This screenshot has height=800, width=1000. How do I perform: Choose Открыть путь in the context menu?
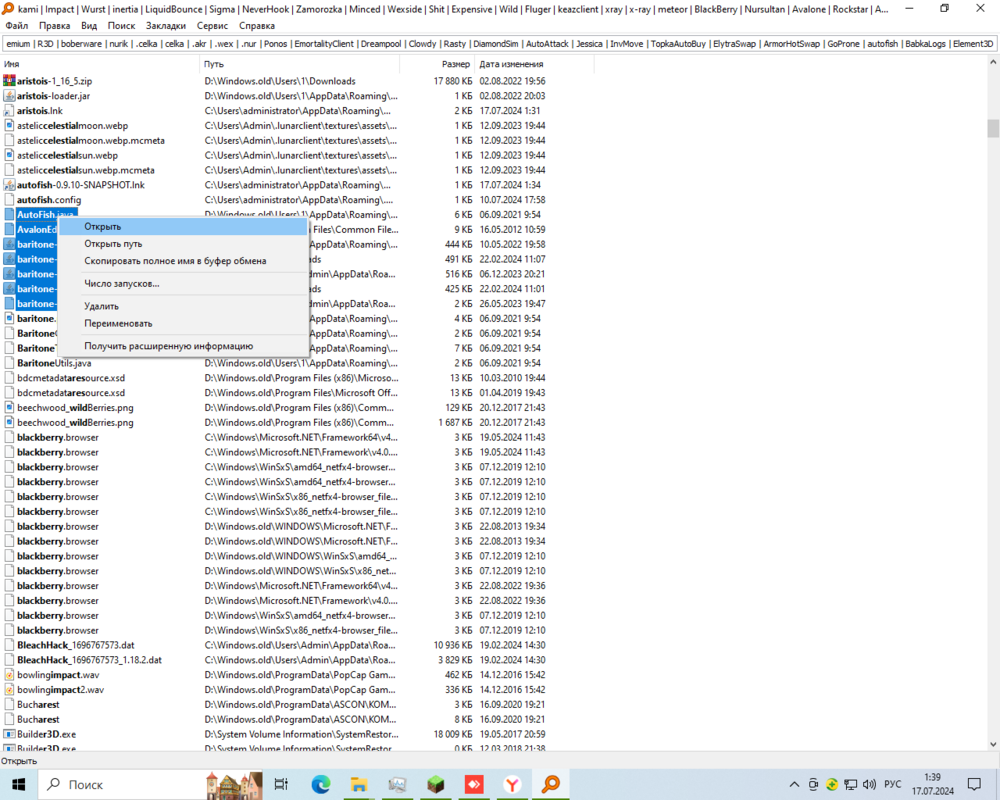tap(183, 244)
